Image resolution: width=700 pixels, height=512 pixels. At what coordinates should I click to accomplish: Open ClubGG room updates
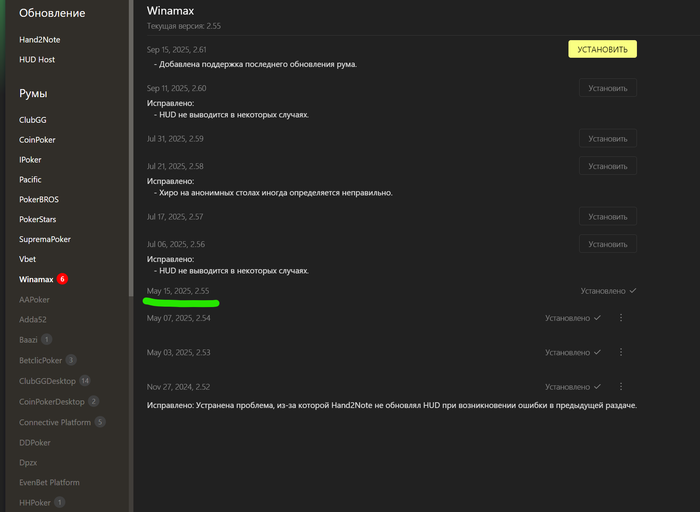tap(33, 120)
